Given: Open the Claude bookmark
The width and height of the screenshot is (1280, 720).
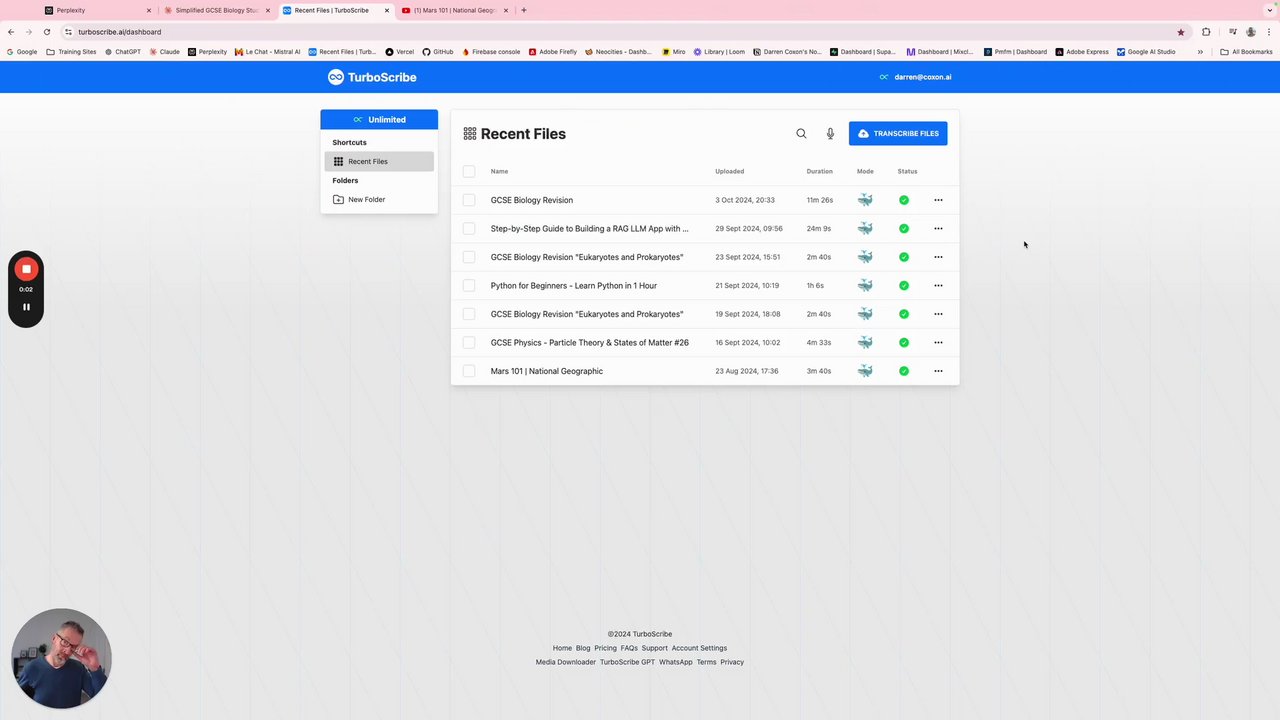Looking at the screenshot, I should pyautogui.click(x=165, y=52).
